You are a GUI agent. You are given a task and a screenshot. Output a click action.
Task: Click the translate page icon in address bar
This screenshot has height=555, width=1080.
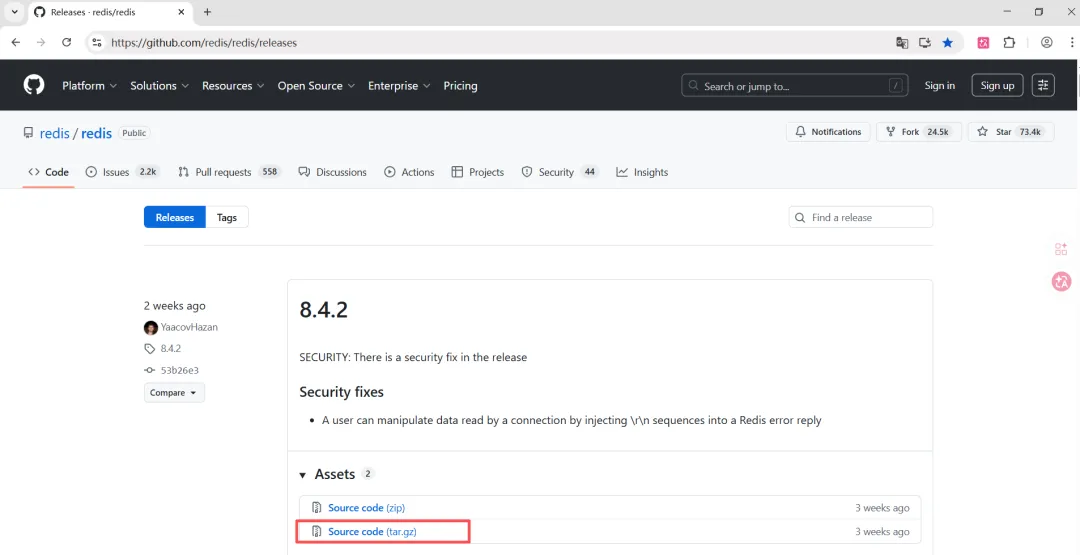[902, 43]
